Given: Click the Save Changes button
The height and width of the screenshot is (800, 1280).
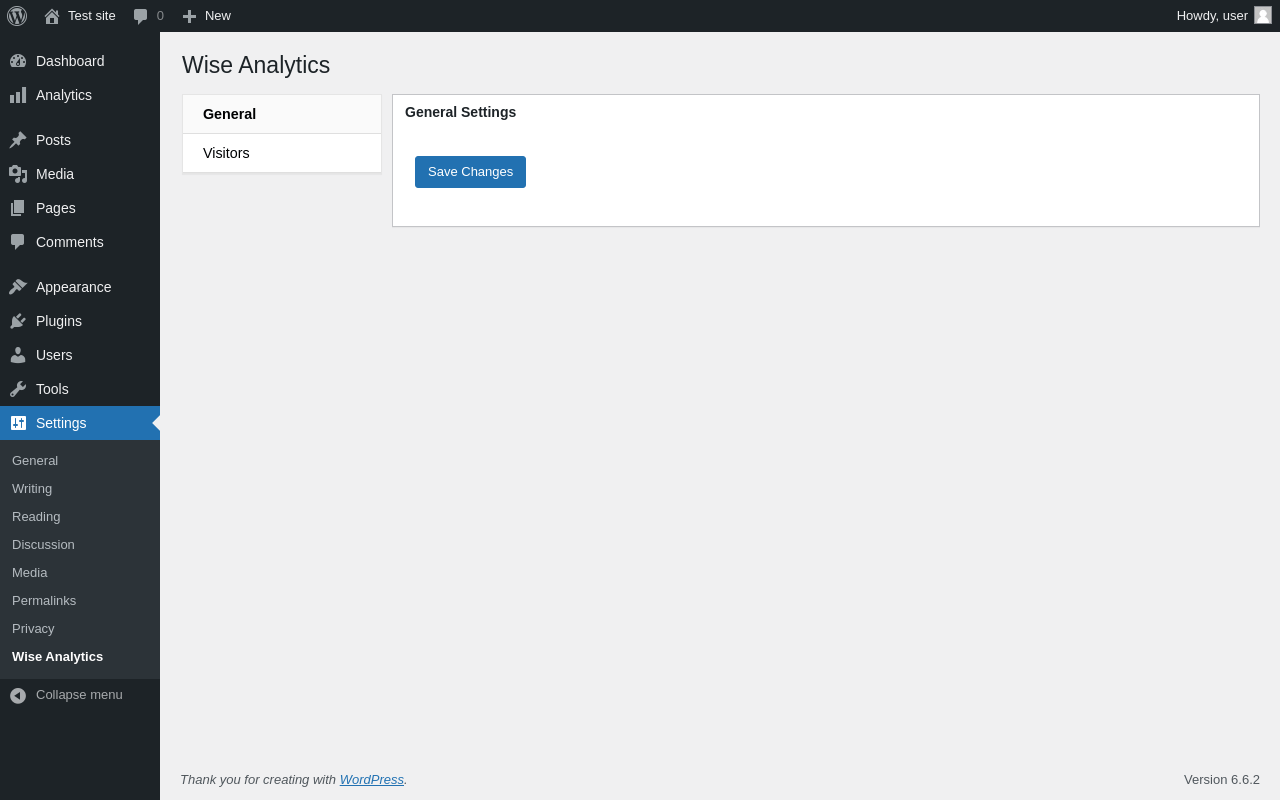Looking at the screenshot, I should point(470,172).
